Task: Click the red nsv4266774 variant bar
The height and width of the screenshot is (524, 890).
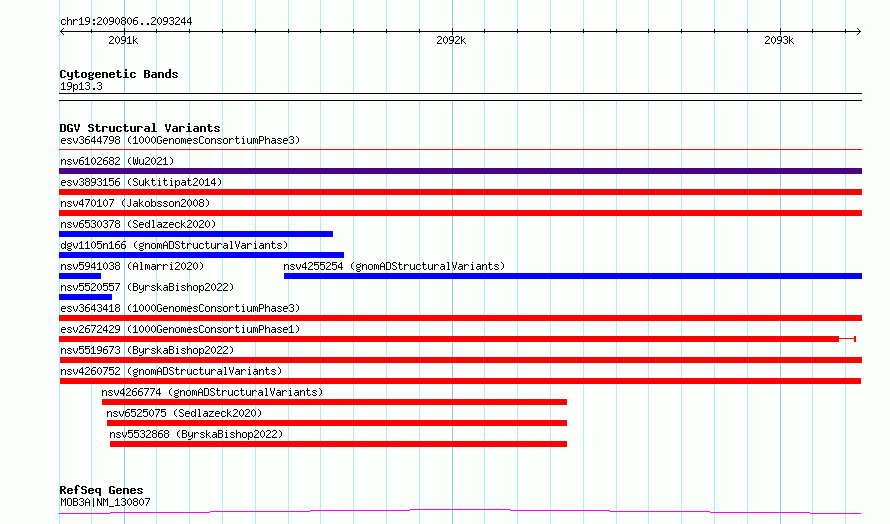Action: click(334, 402)
